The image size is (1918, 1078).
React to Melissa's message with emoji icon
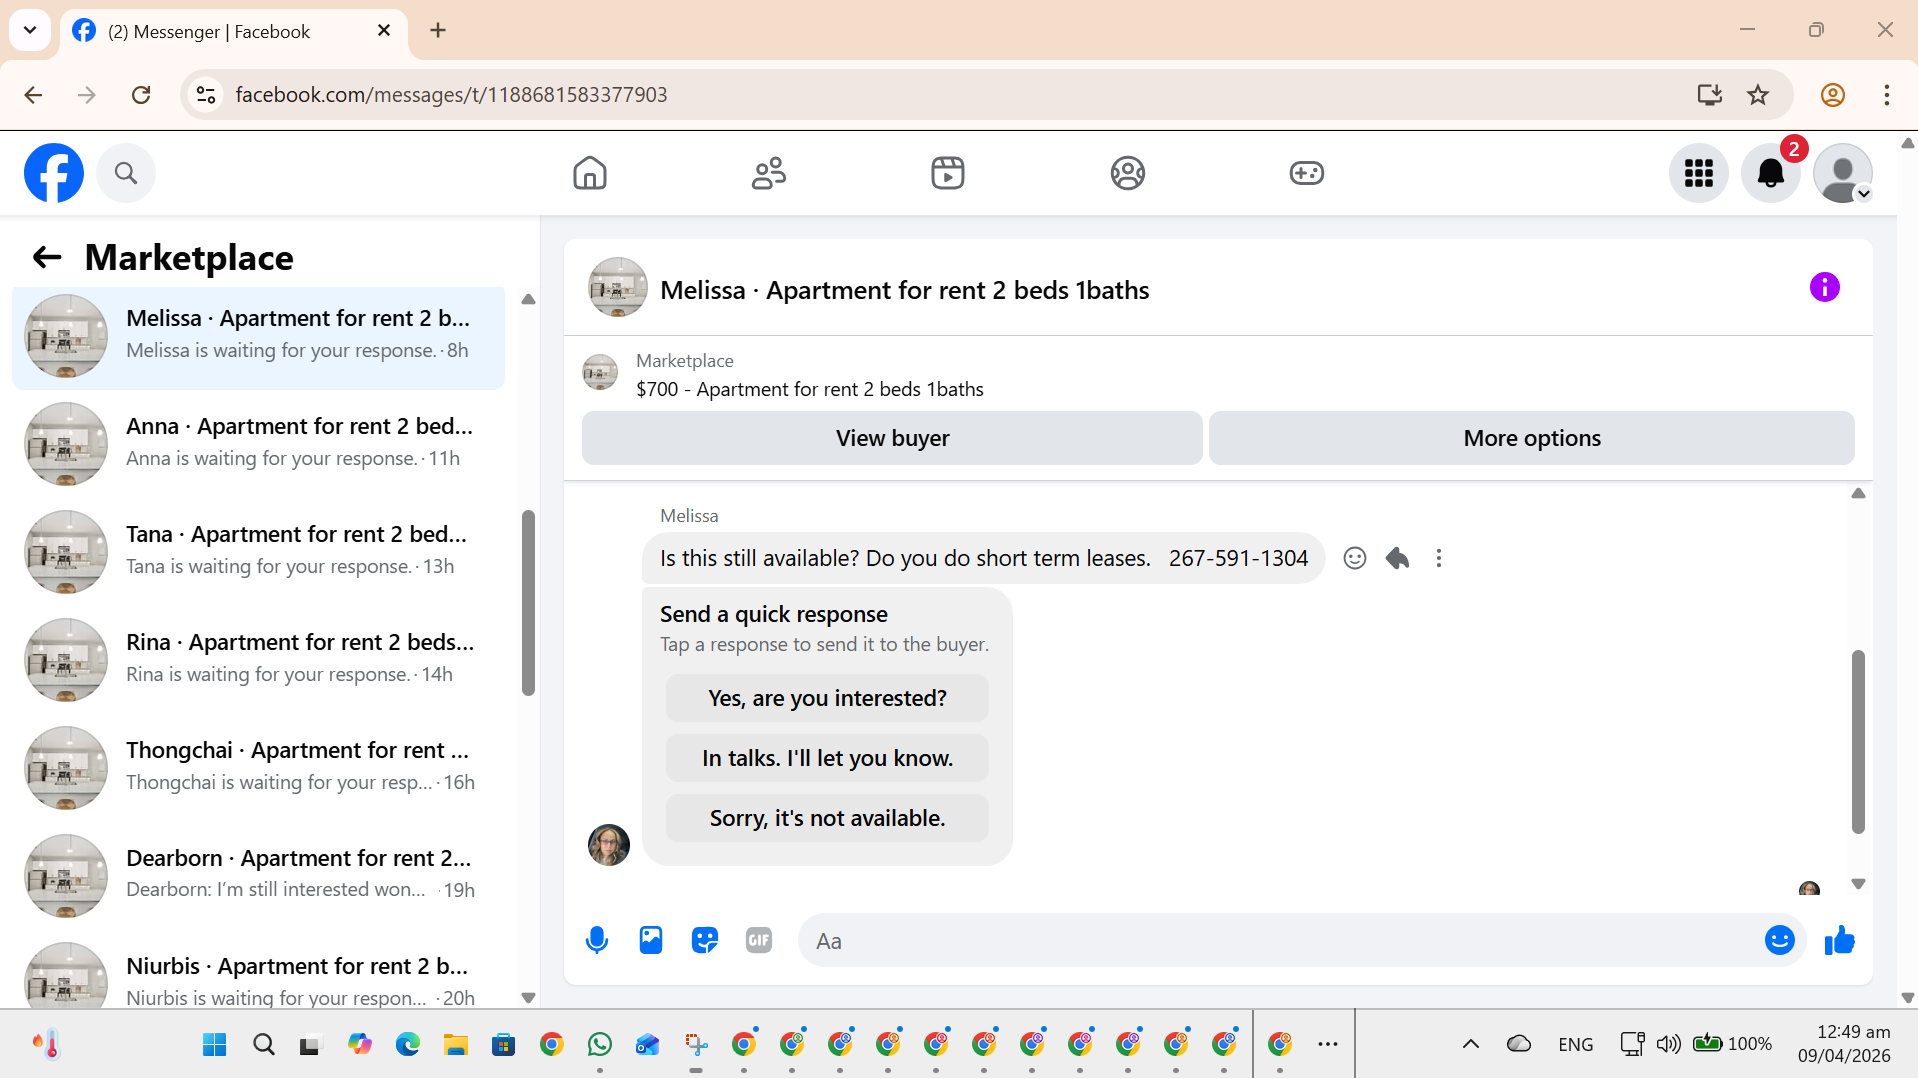pyautogui.click(x=1354, y=558)
